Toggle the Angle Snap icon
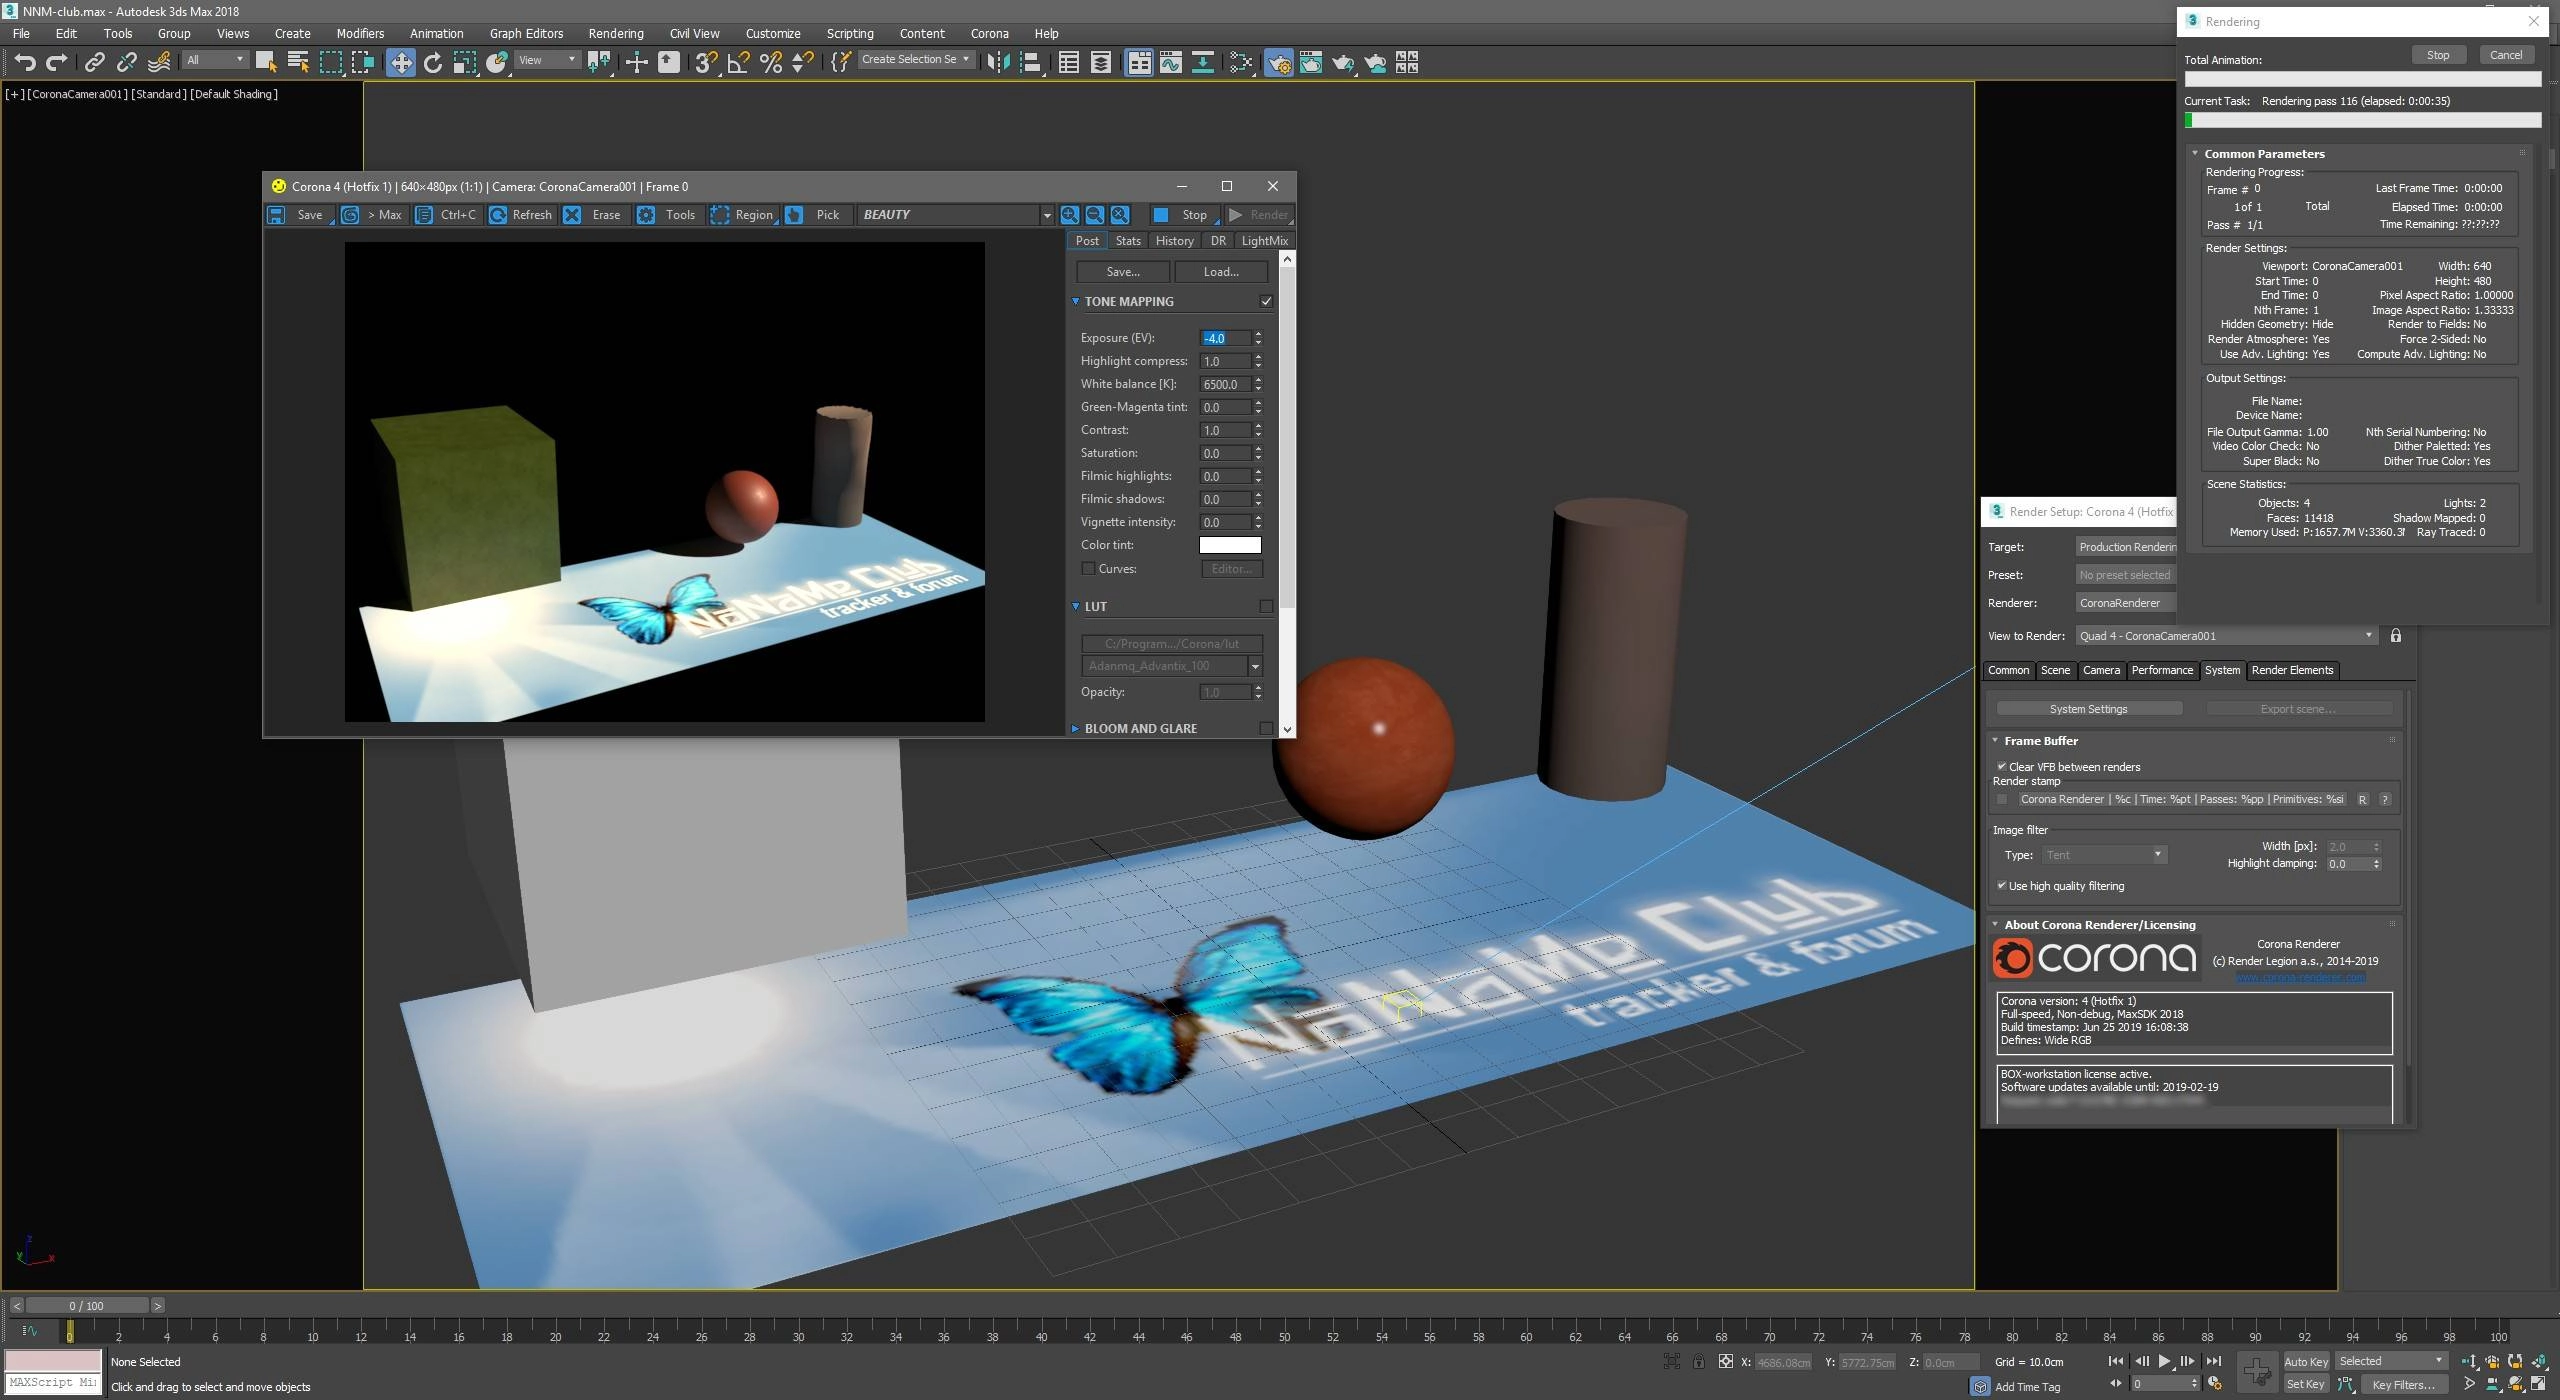 coord(738,62)
